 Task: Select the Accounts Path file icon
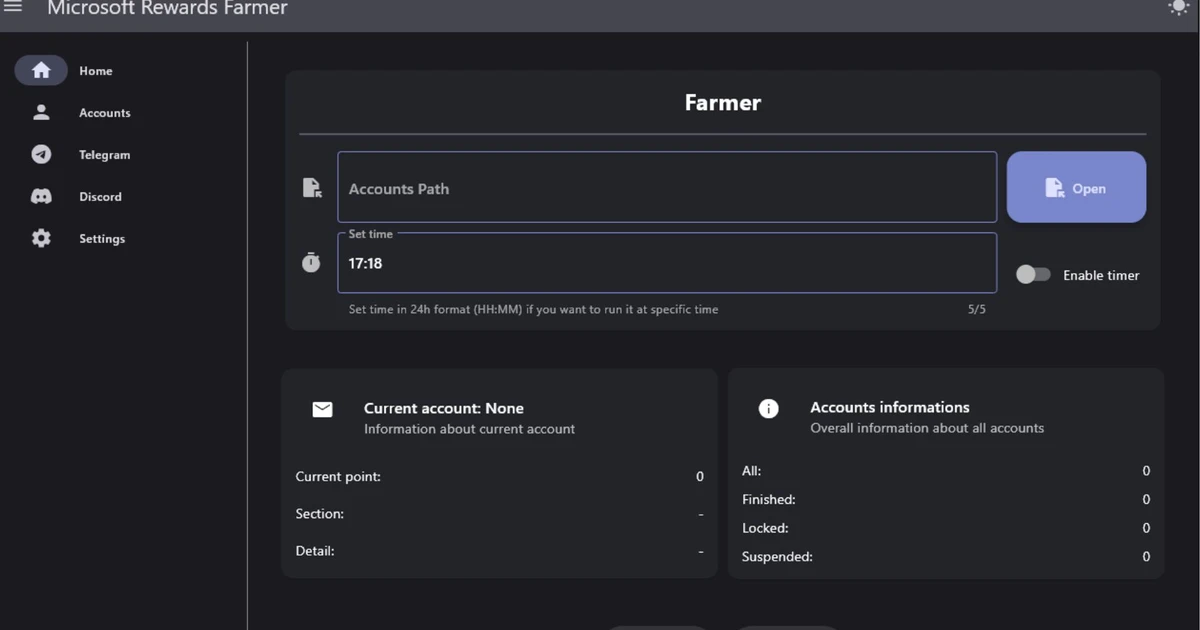(x=311, y=187)
